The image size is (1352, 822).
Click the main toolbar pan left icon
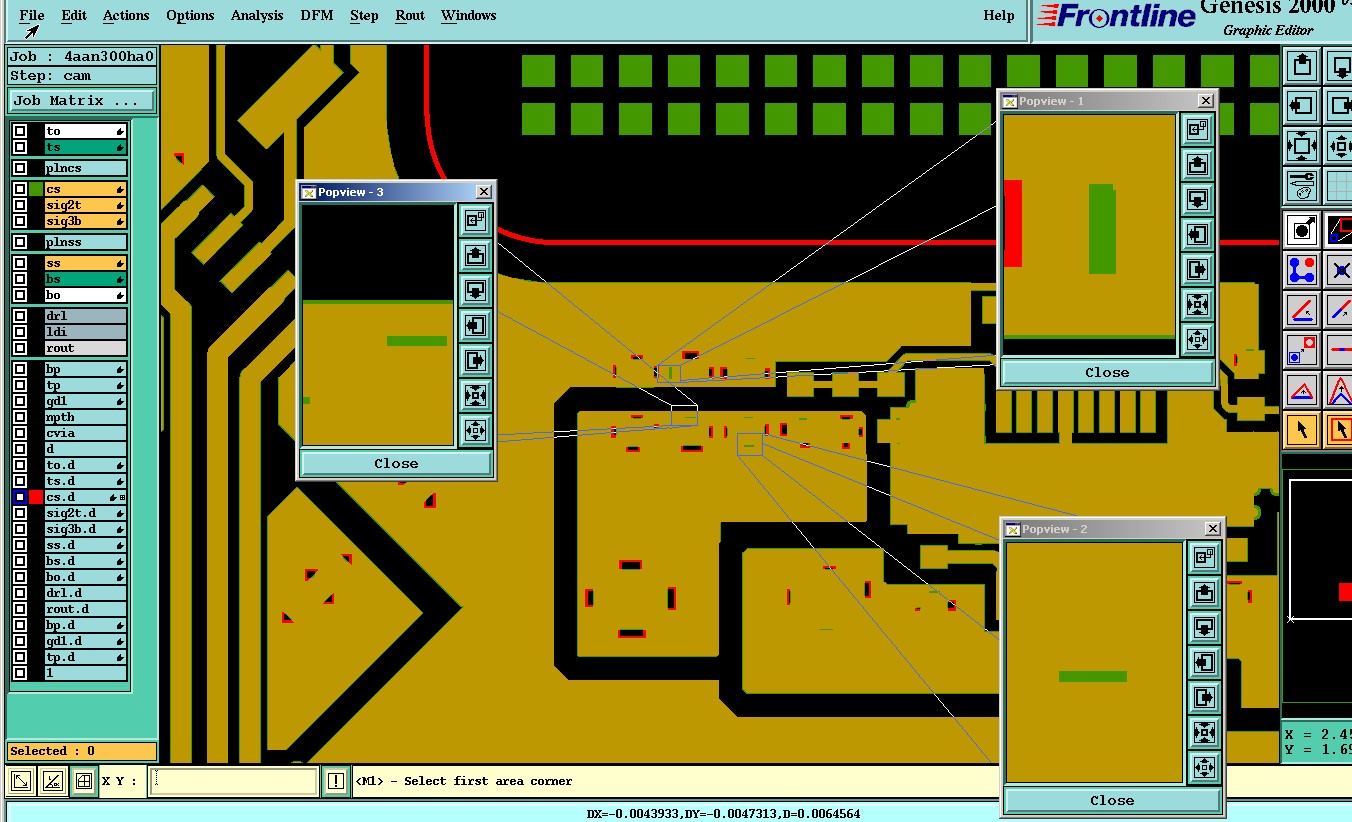coord(1301,105)
